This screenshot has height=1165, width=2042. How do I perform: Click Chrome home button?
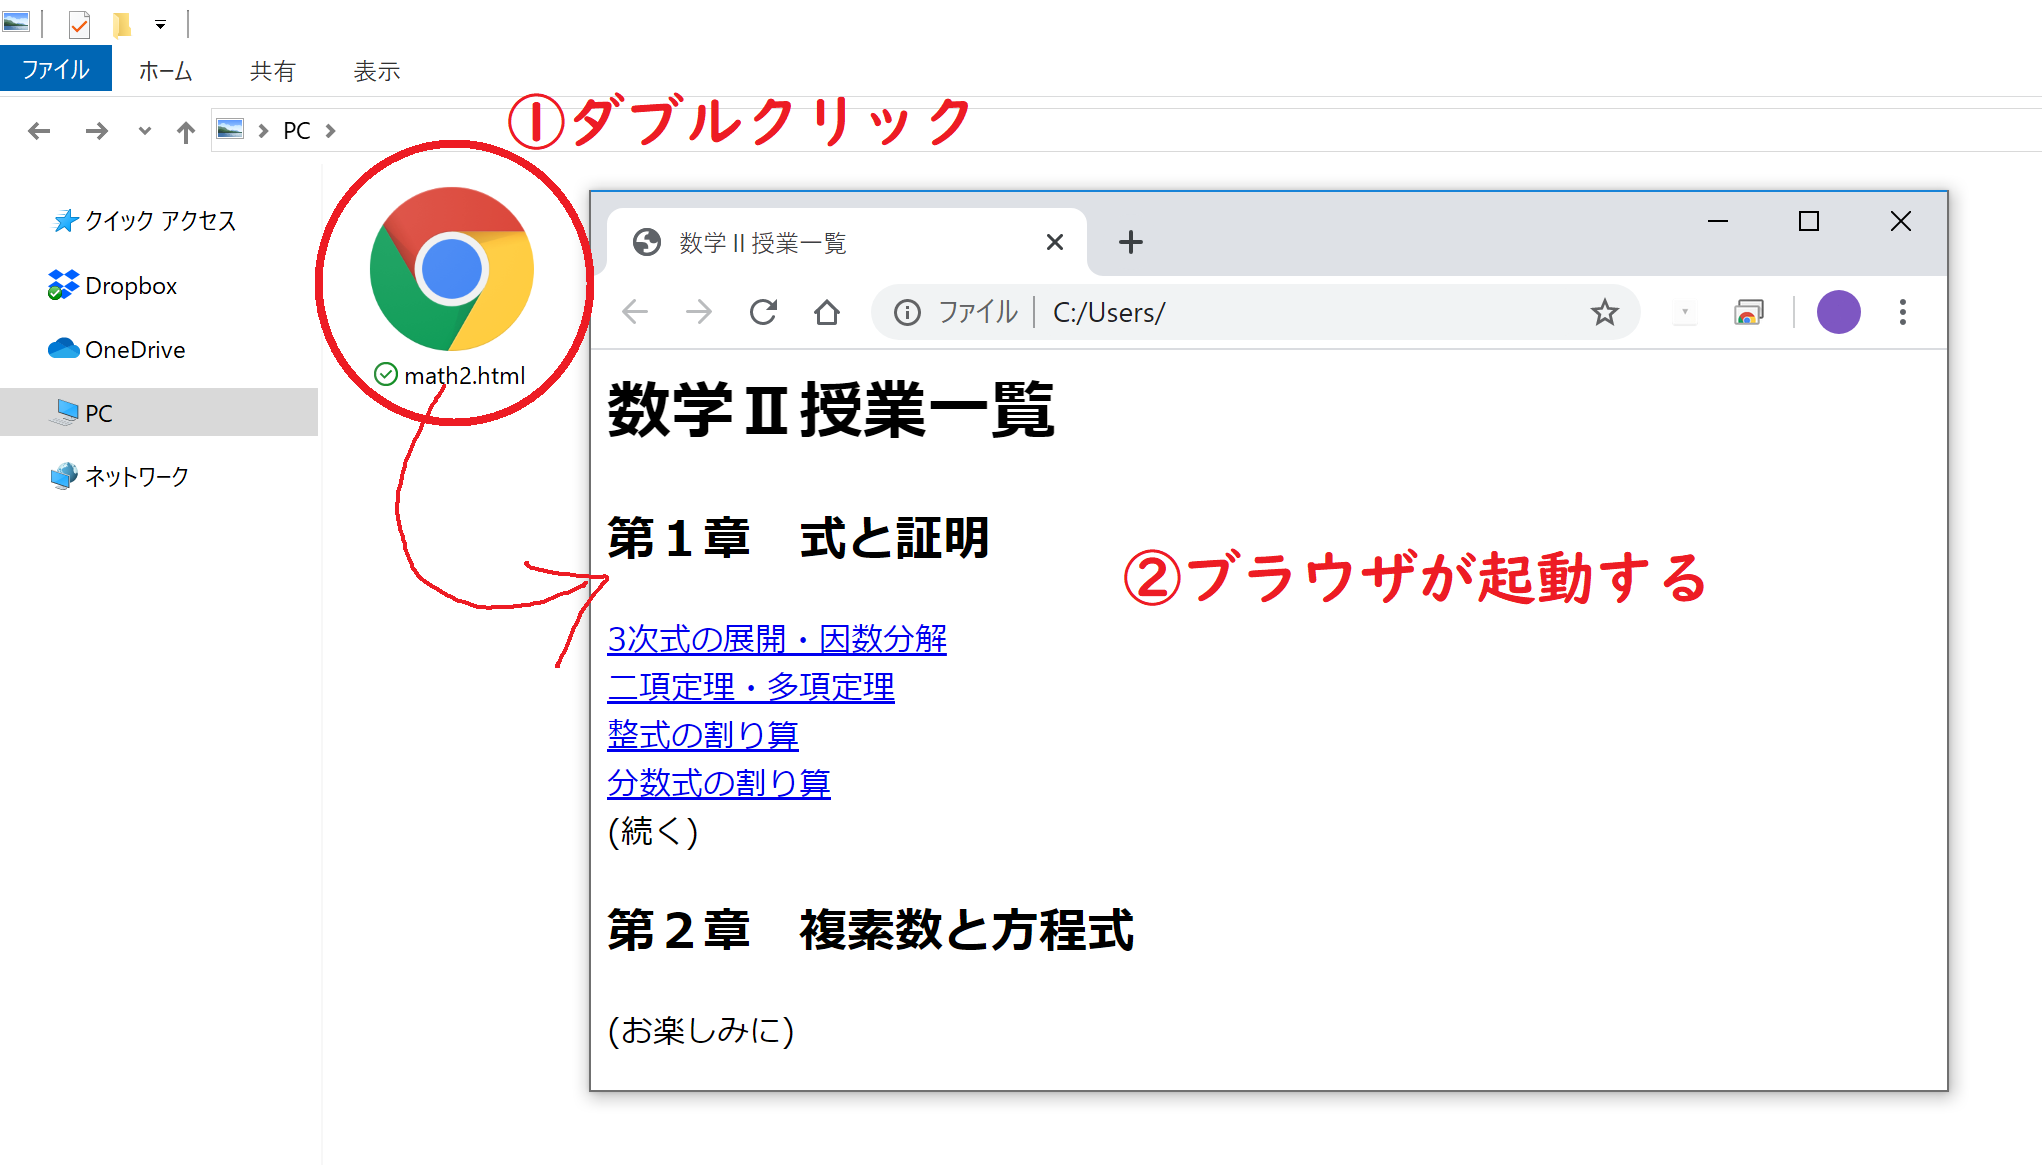click(x=827, y=313)
